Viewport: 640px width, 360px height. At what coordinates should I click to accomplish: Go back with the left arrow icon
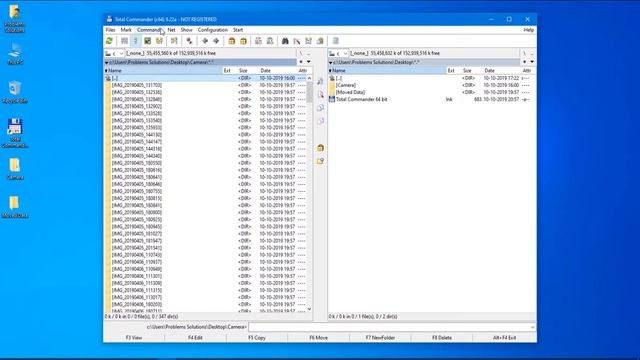[205, 41]
